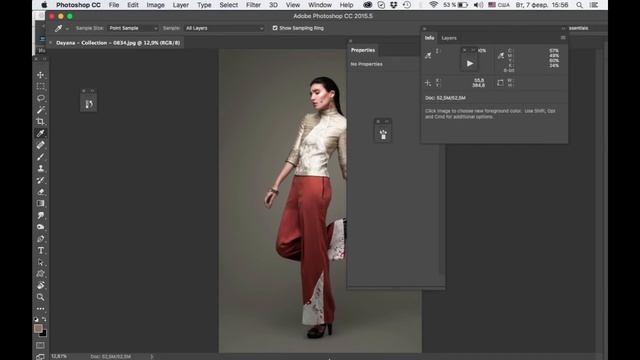
Task: Open the Help menu
Action: 347,5
